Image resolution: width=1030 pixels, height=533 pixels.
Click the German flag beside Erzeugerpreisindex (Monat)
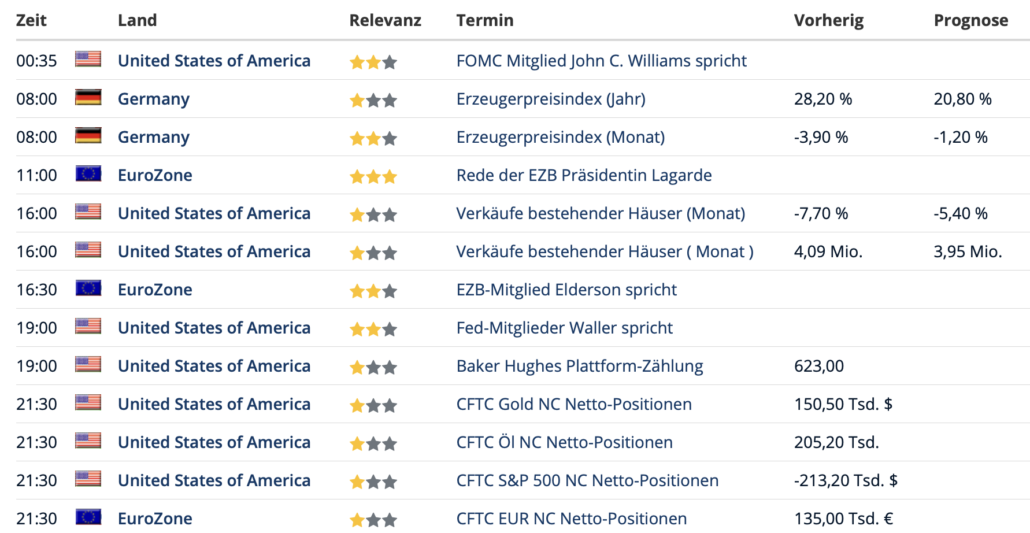[x=88, y=136]
